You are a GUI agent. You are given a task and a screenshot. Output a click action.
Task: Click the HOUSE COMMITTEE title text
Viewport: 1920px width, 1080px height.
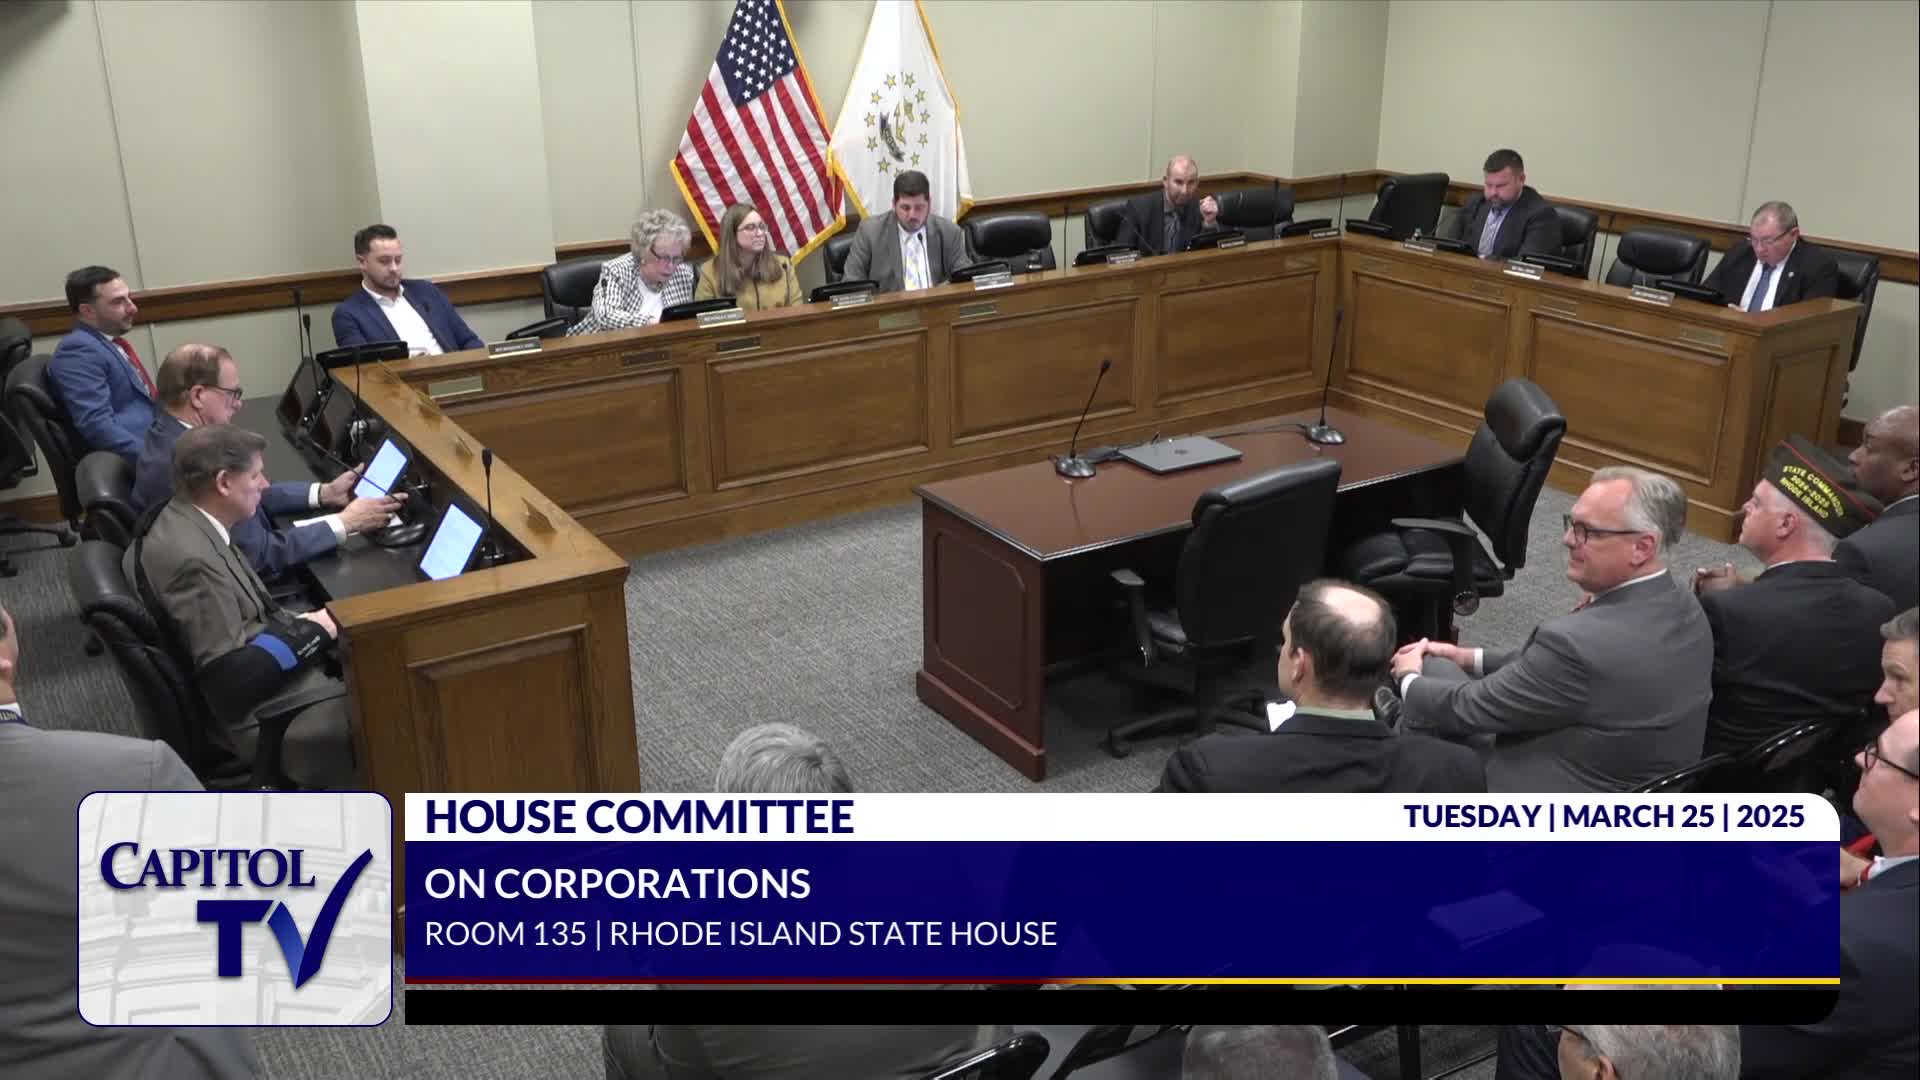tap(639, 817)
